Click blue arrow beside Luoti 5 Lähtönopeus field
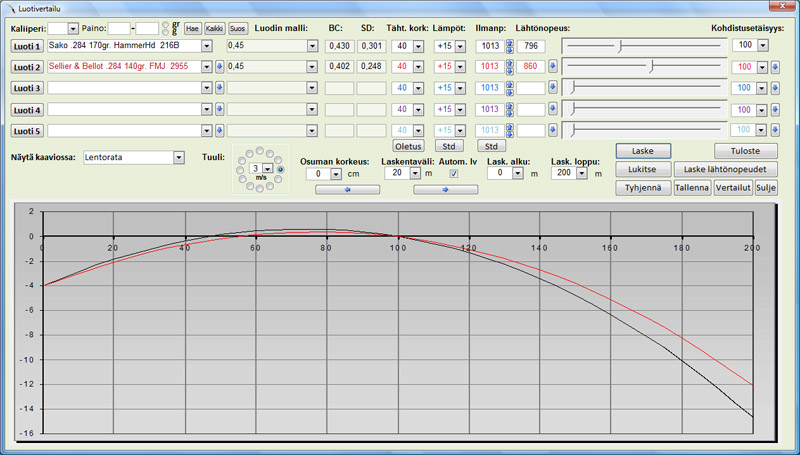800x455 pixels. pyautogui.click(x=553, y=130)
